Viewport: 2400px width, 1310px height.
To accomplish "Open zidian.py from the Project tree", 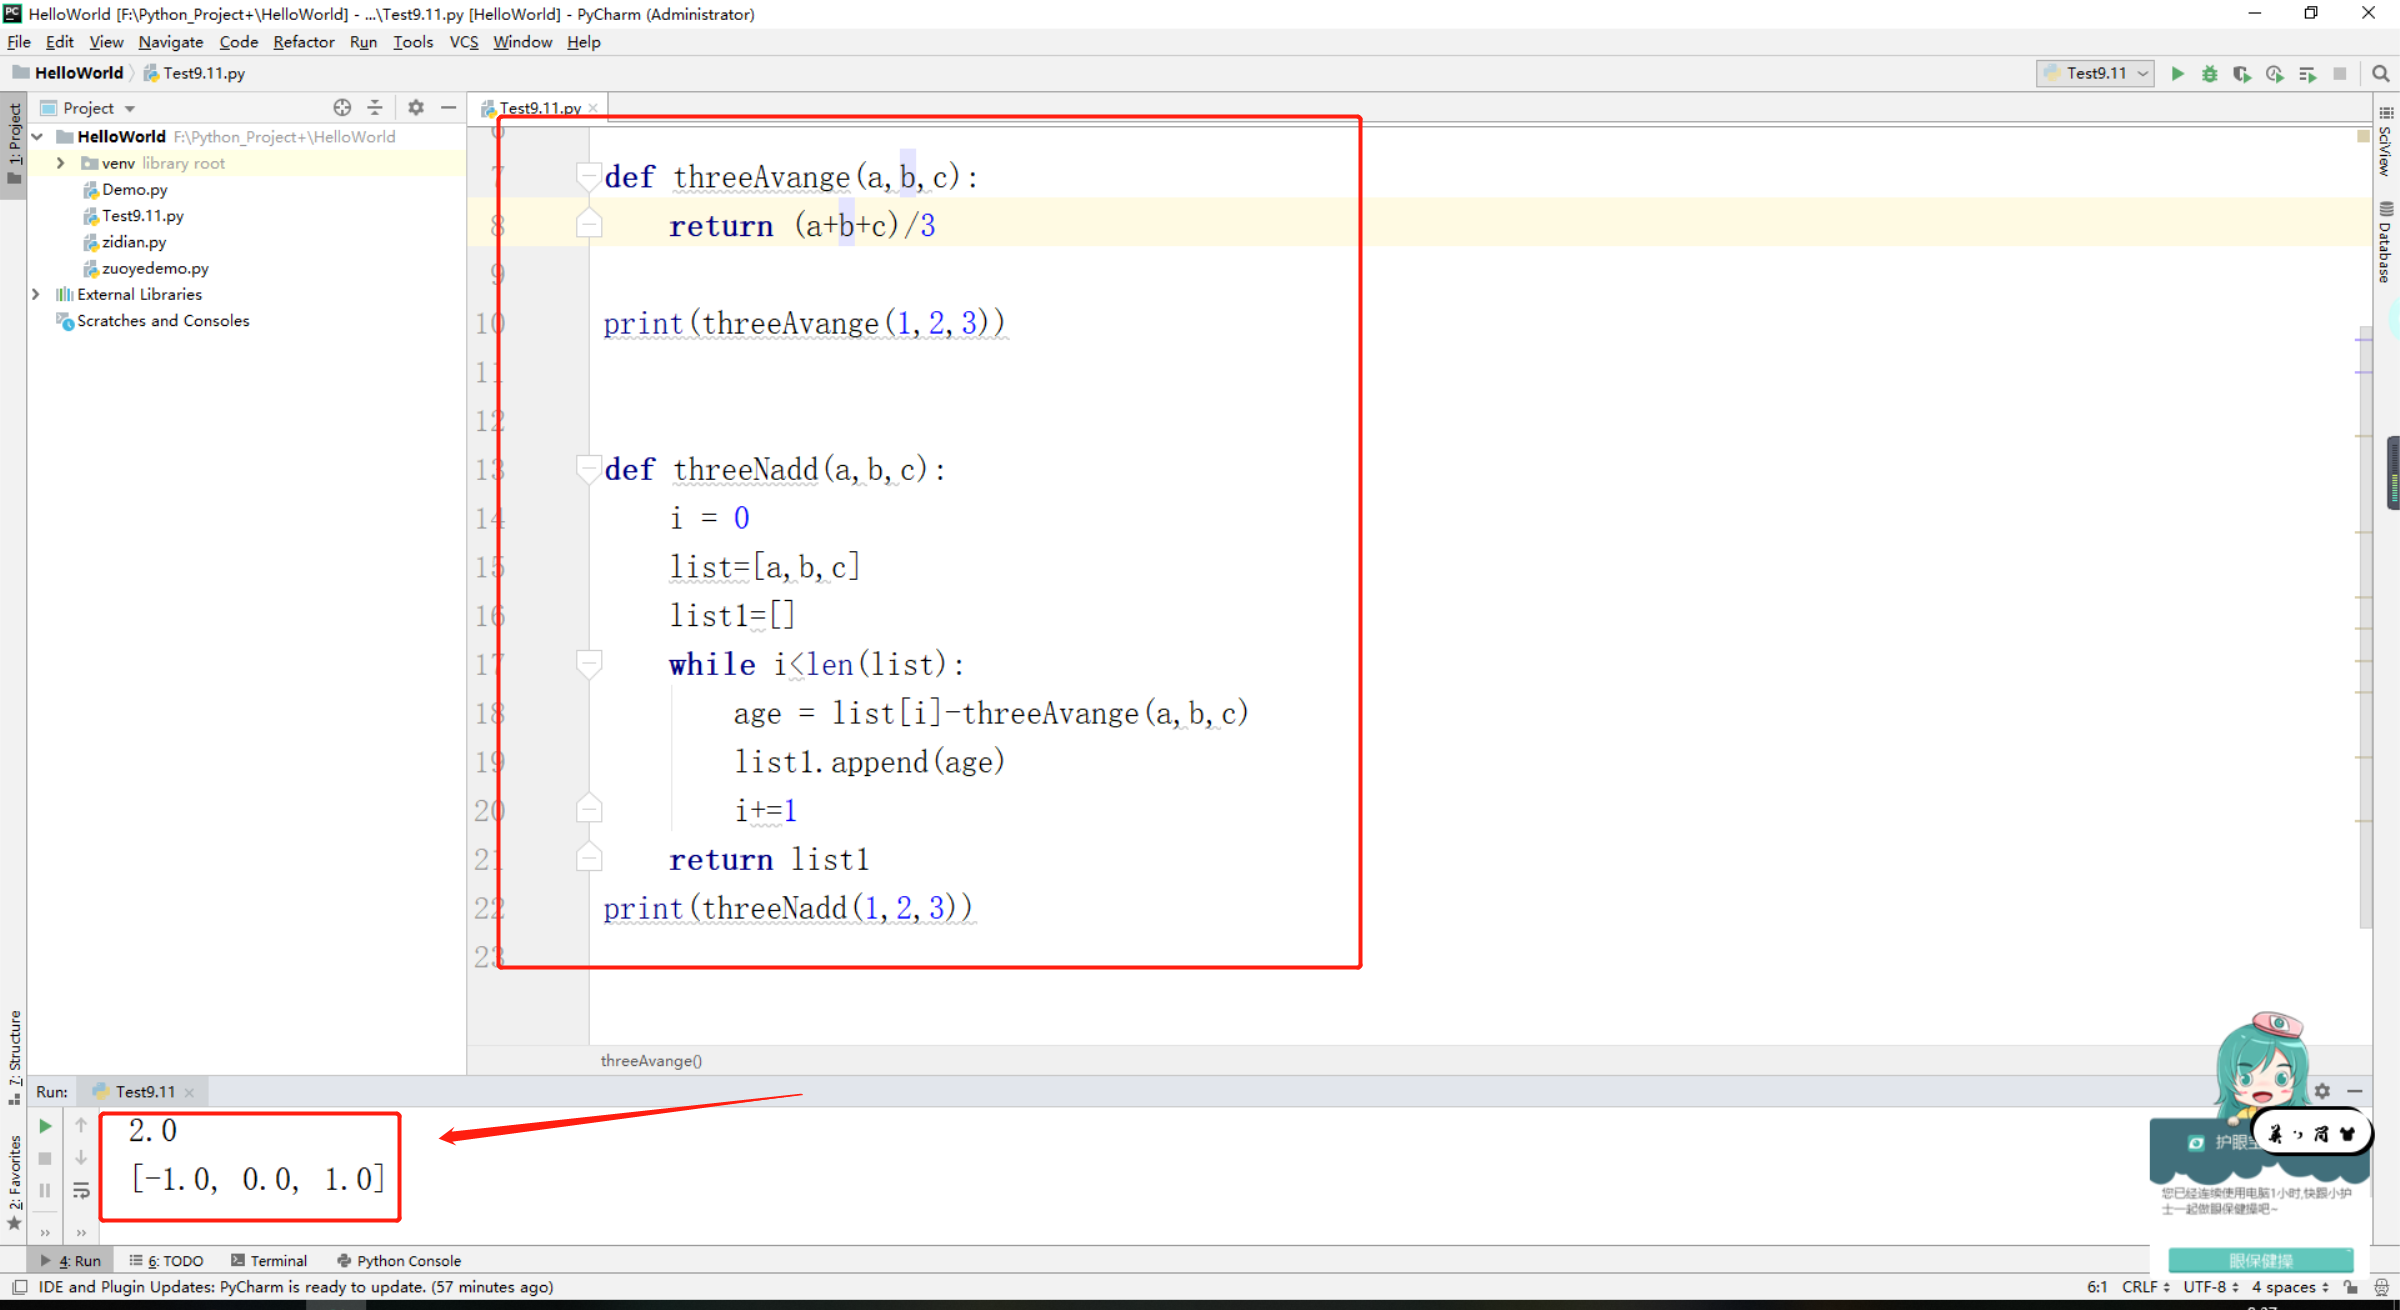I will coord(134,241).
